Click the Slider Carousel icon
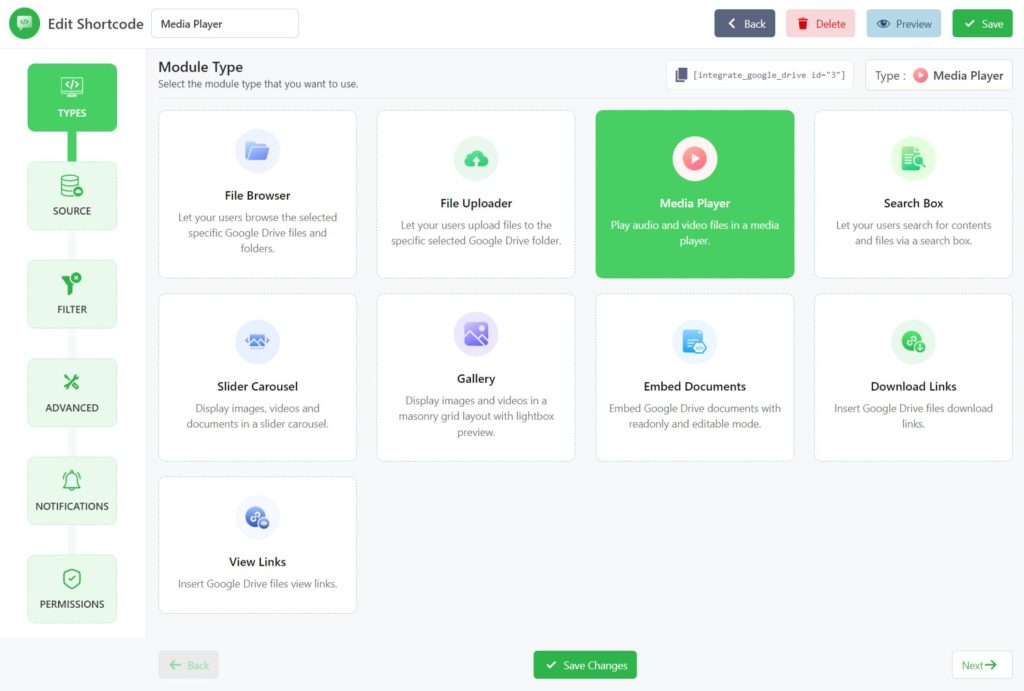The width and height of the screenshot is (1024, 691). [x=257, y=342]
